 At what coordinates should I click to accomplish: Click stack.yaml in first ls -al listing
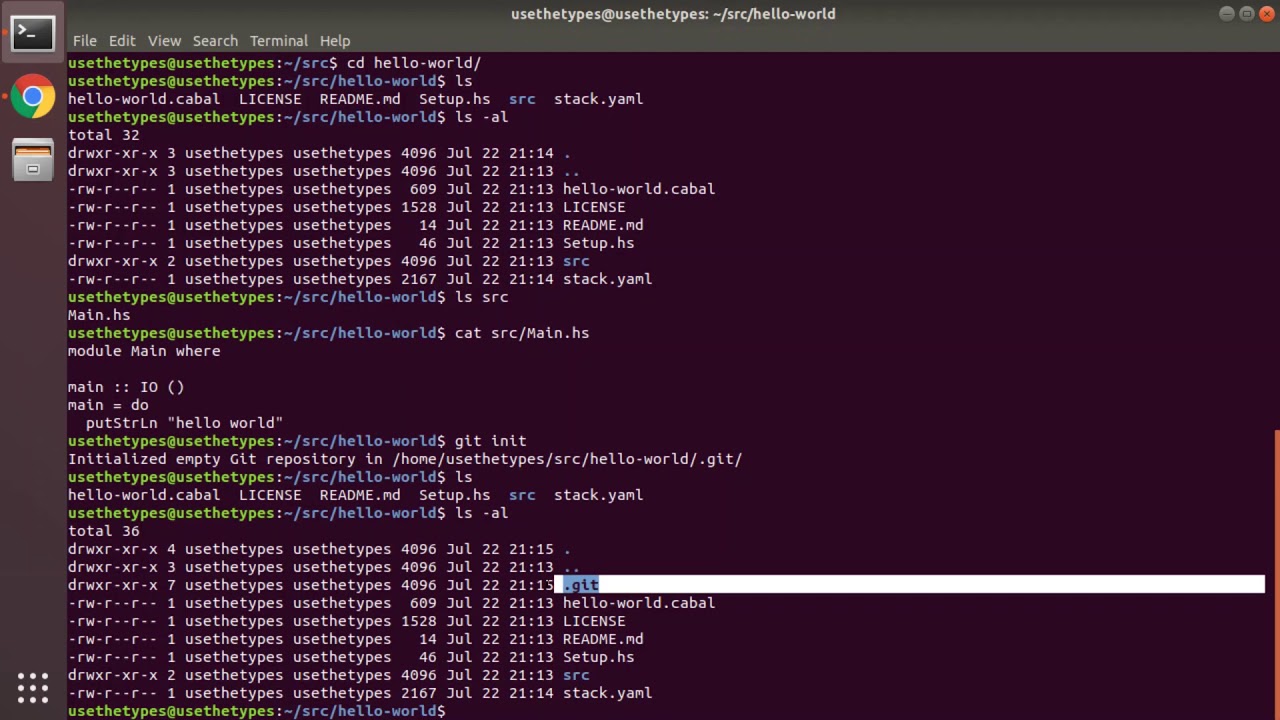pos(607,279)
